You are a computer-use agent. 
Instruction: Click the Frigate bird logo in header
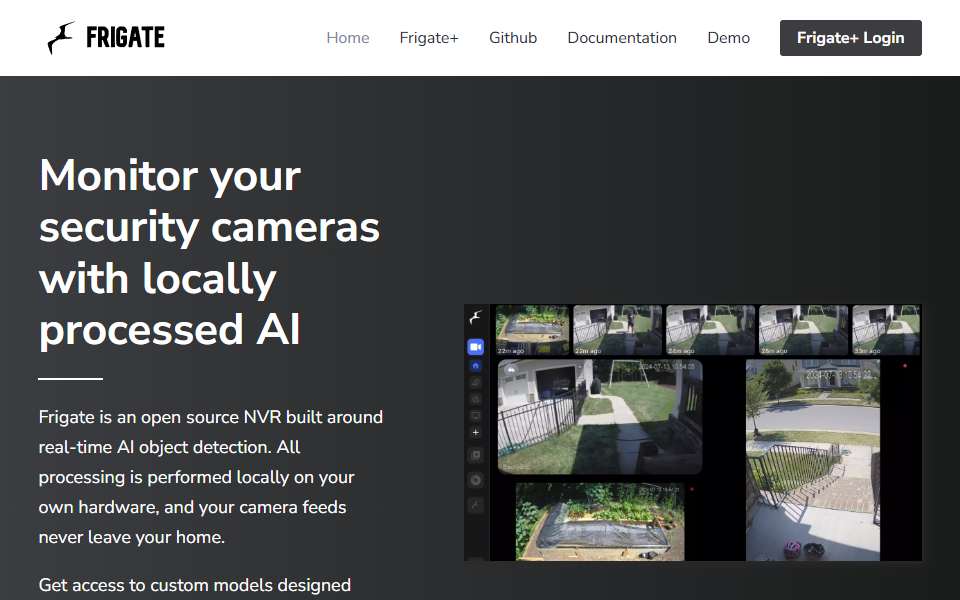(x=61, y=38)
